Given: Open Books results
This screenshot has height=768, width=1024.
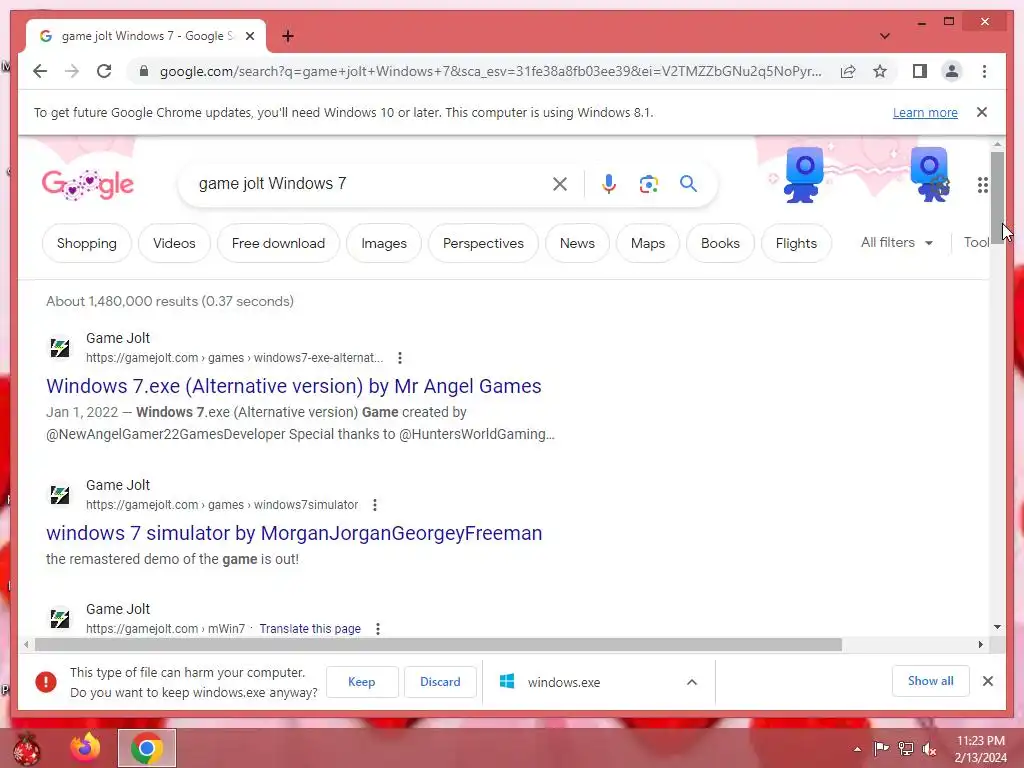Looking at the screenshot, I should click(x=720, y=243).
